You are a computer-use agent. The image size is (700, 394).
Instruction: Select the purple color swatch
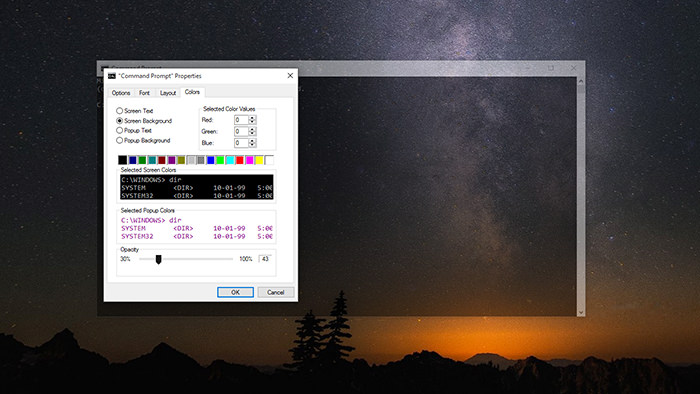[171, 160]
